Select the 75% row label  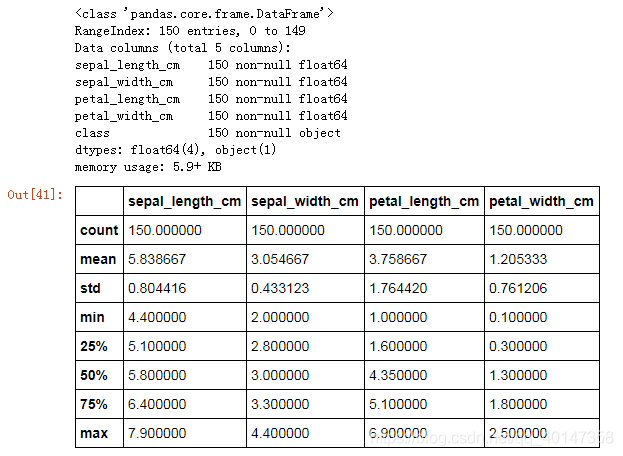tap(94, 404)
